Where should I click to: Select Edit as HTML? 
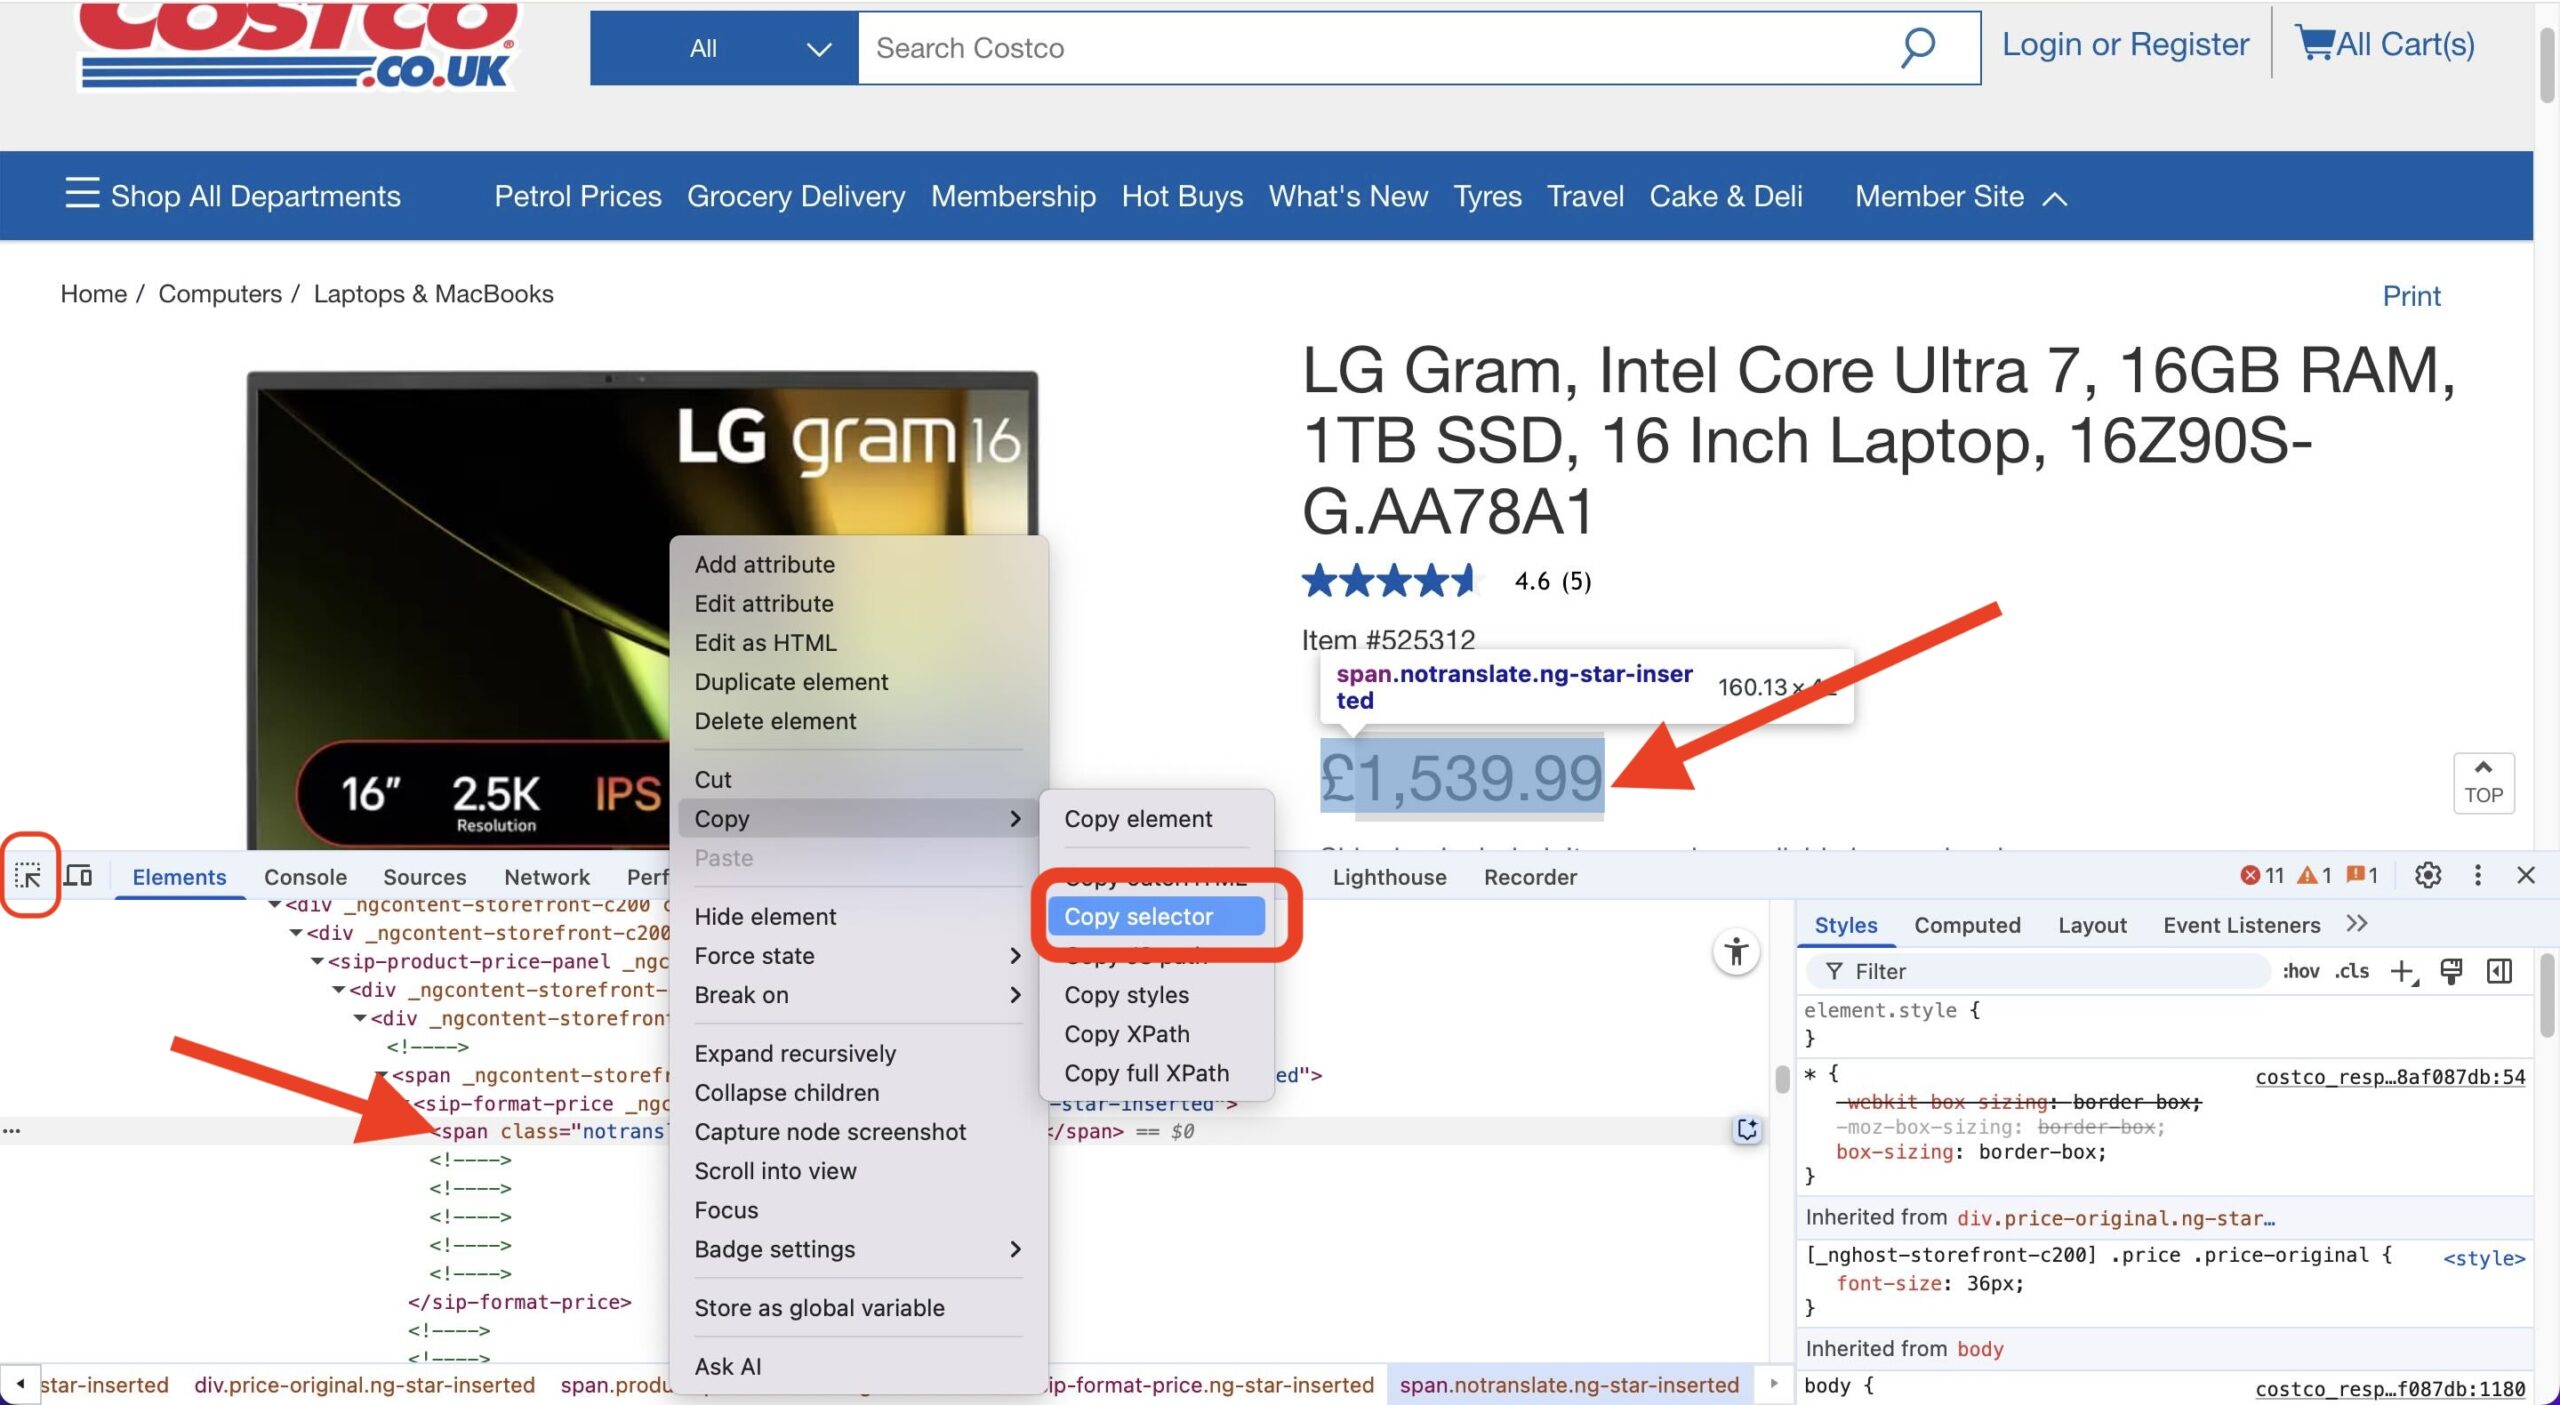[x=858, y=642]
